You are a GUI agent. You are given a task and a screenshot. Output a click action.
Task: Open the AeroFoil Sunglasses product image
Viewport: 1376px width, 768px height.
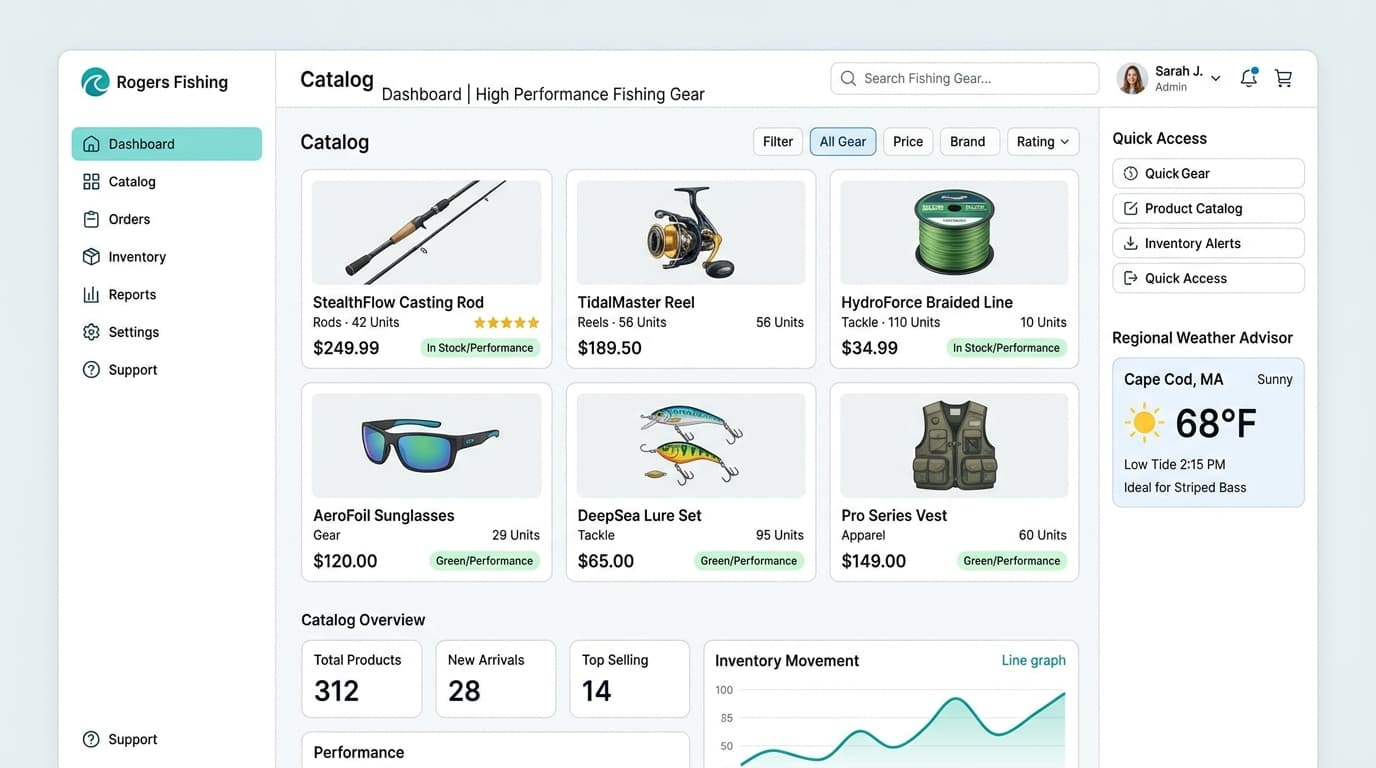[x=427, y=445]
